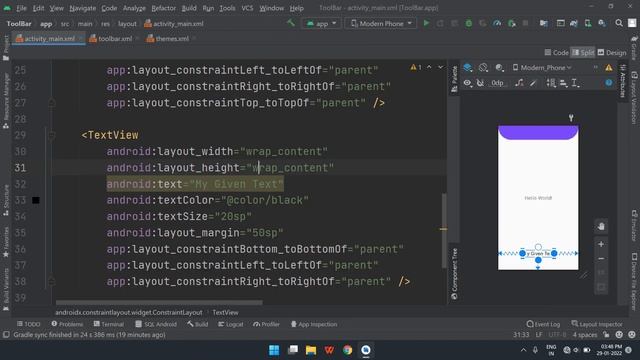Screen dimensions: 640x360
Task: Open the App Inspection tool window
Action: point(314,324)
